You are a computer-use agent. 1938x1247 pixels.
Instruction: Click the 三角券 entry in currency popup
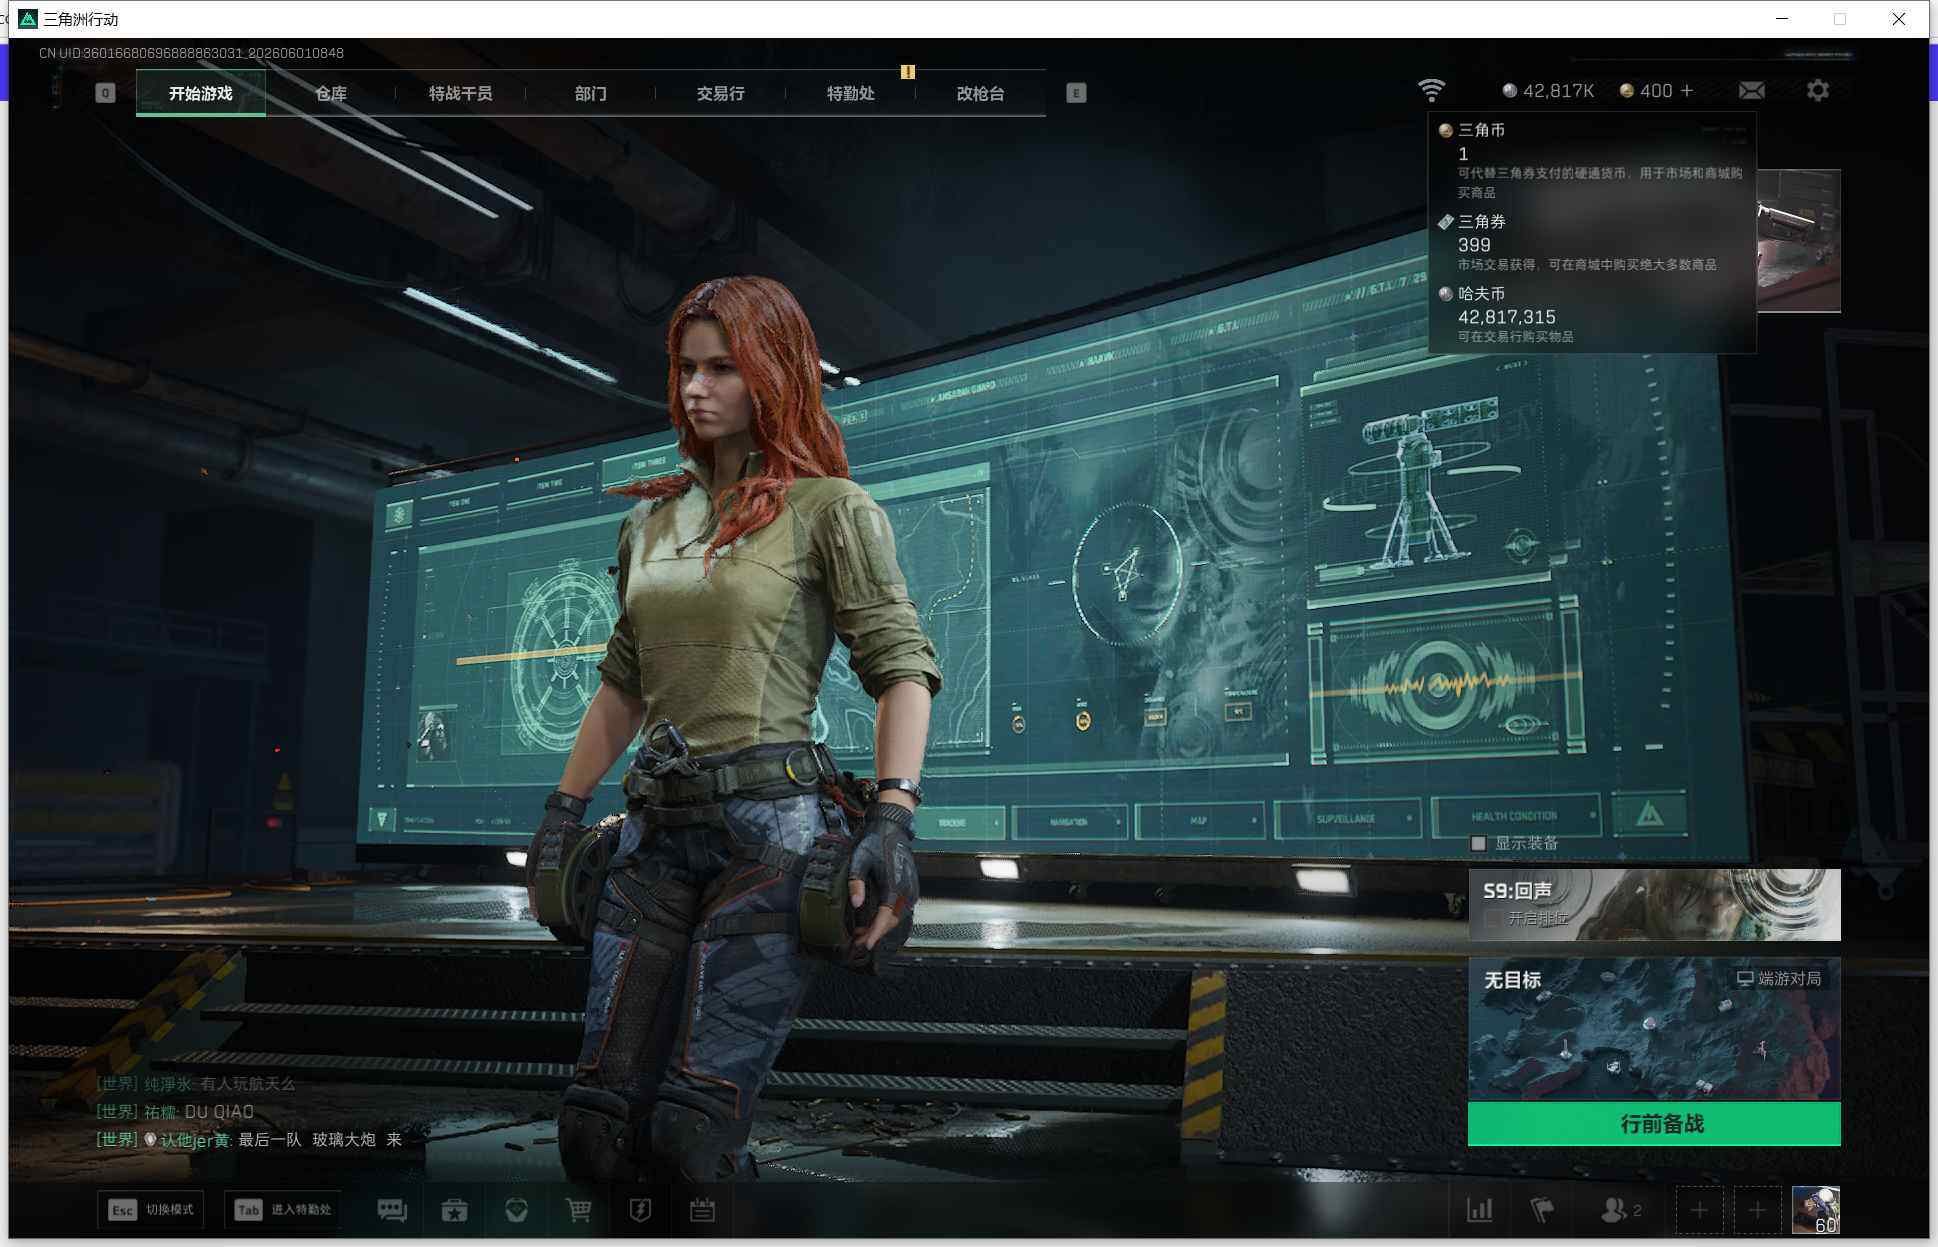coord(1592,242)
